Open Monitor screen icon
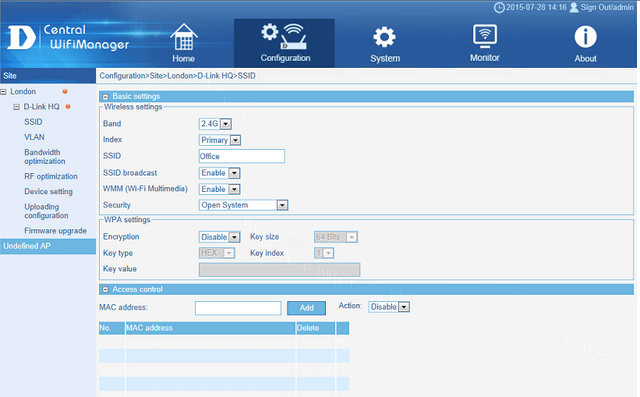Viewport: 640px width, 397px height. click(484, 36)
